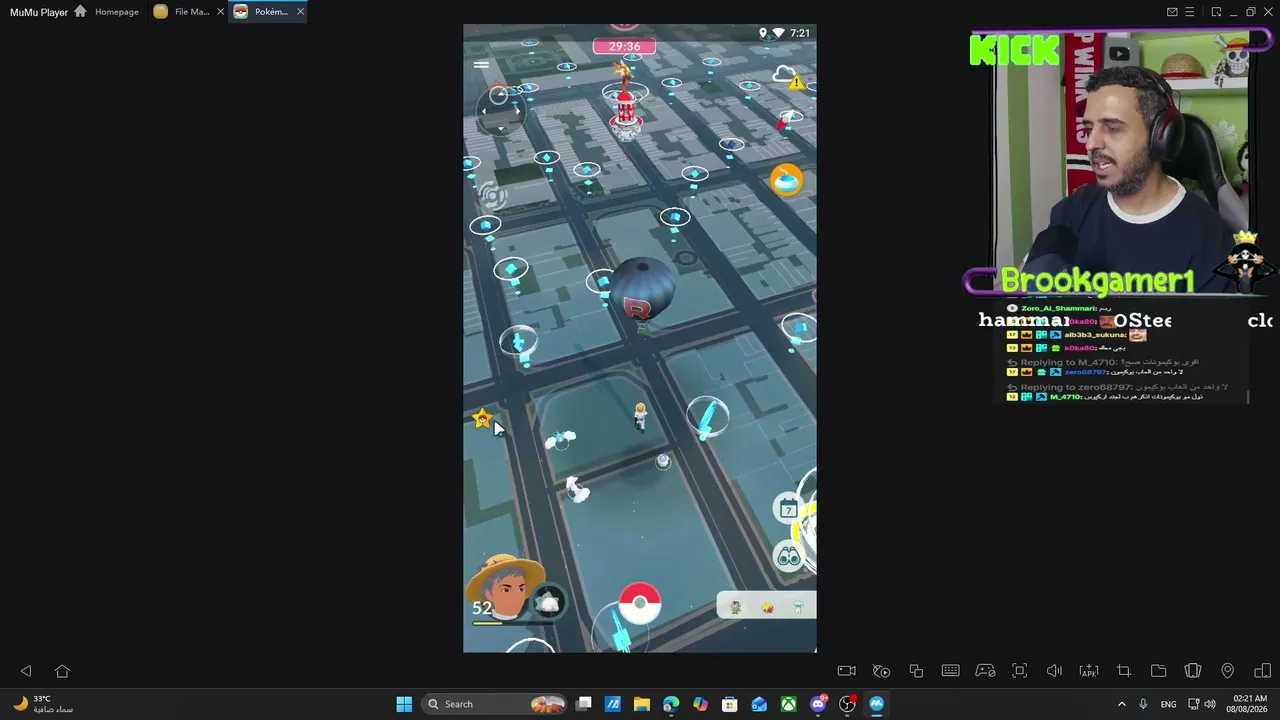Take a screenshot with crop tool
Image resolution: width=1280 pixels, height=720 pixels.
coord(1124,671)
